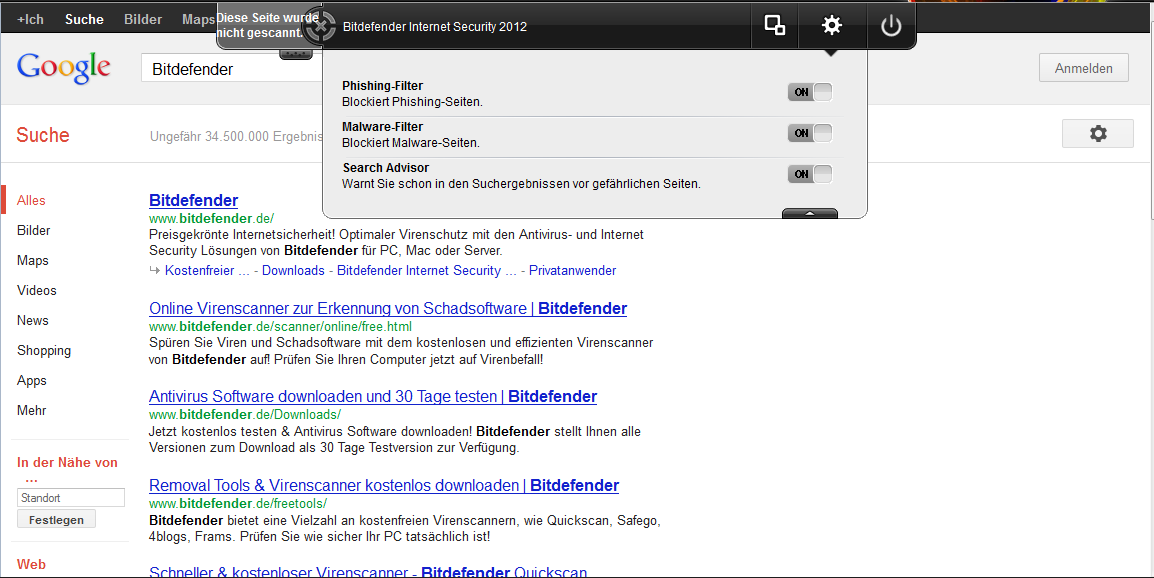The width and height of the screenshot is (1154, 578).
Task: Select Shopping filter in left sidebar
Action: 43,350
